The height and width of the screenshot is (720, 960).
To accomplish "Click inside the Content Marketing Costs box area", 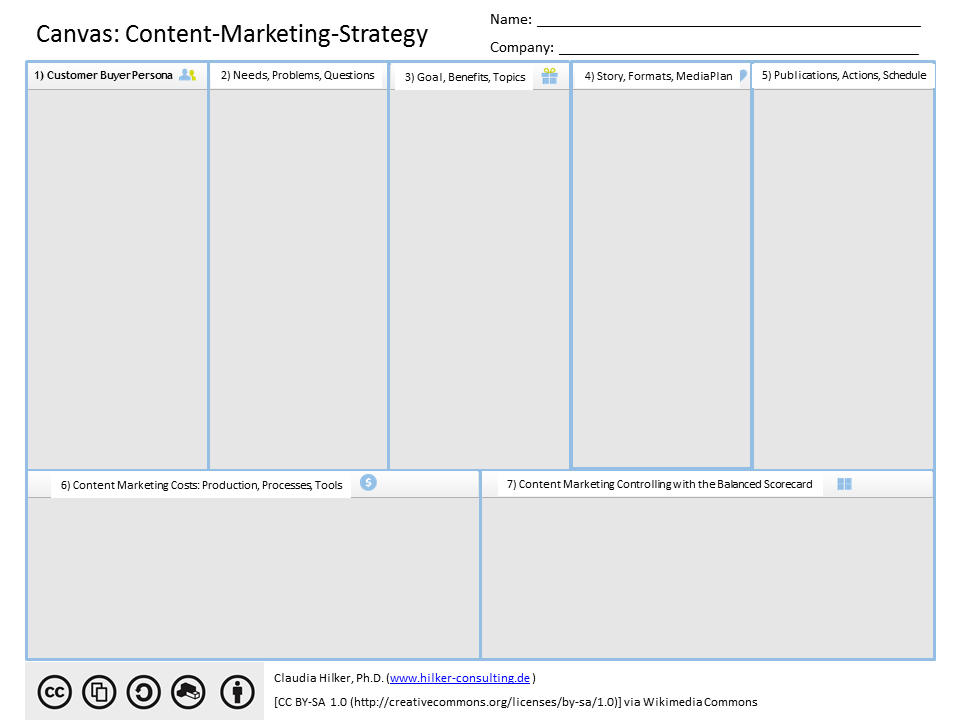I will point(253,577).
